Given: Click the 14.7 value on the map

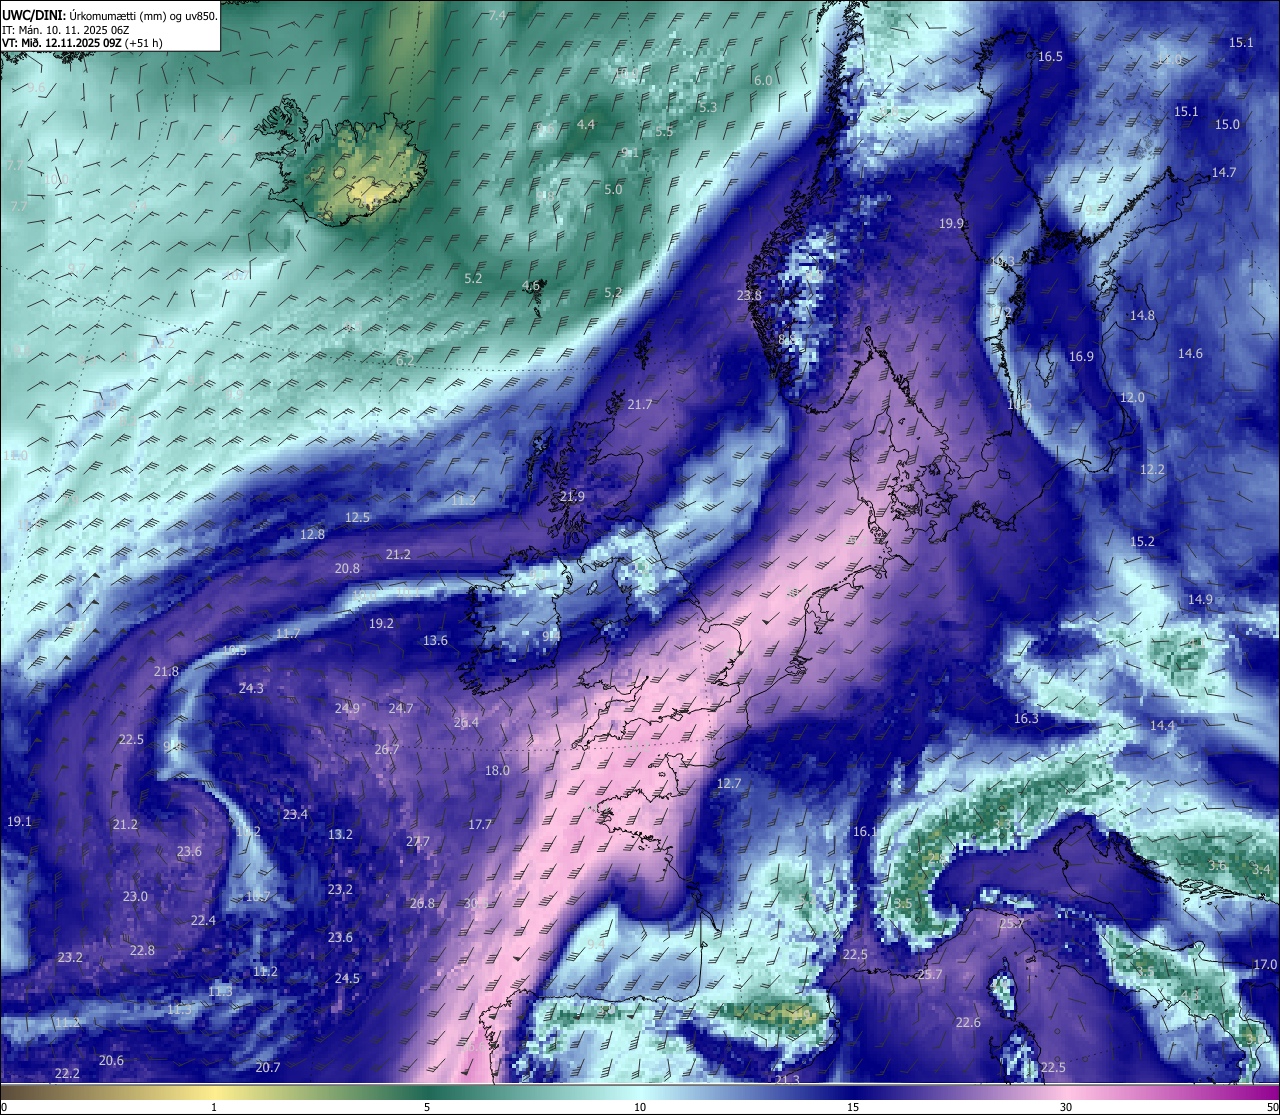Looking at the screenshot, I should coord(1224,173).
